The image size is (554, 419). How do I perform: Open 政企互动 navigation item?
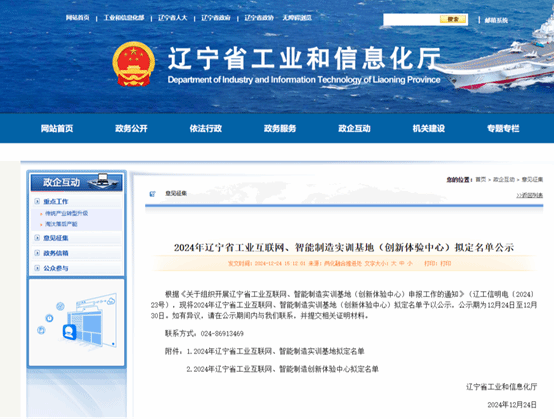[x=354, y=129]
